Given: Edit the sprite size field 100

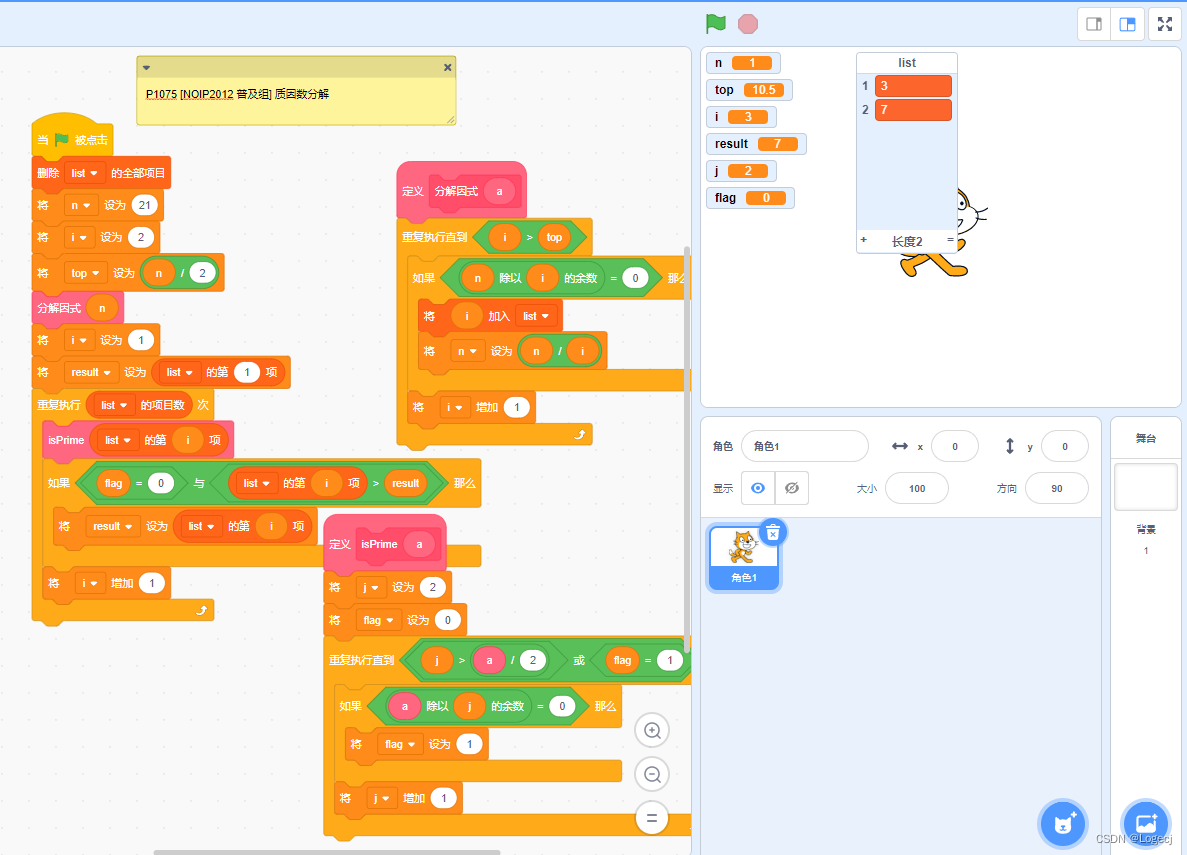Looking at the screenshot, I should [x=917, y=488].
